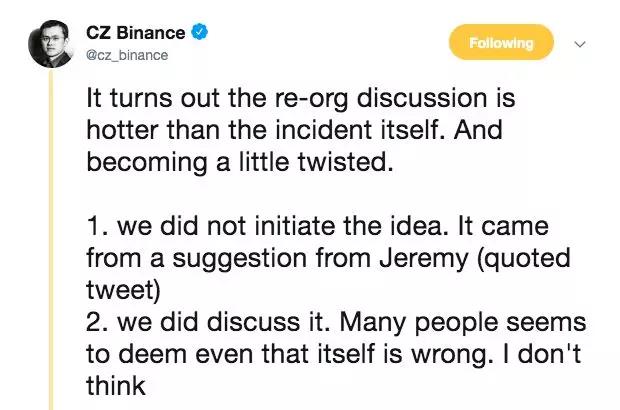620x410 pixels.
Task: Click the word 'Jeremy' in the tweet
Action: pos(424,259)
